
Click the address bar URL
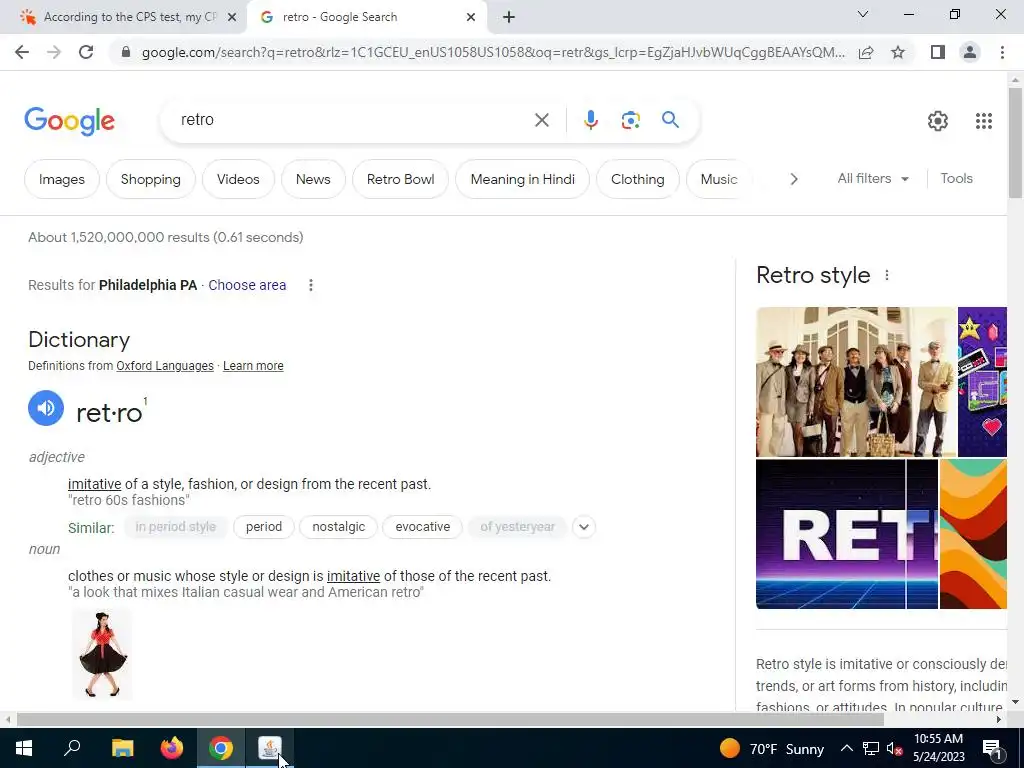(493, 52)
